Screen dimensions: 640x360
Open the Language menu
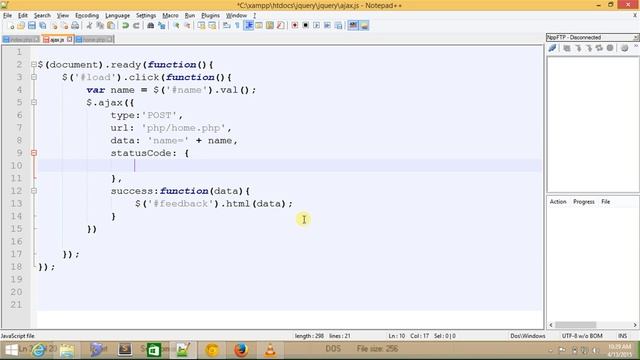coord(118,16)
